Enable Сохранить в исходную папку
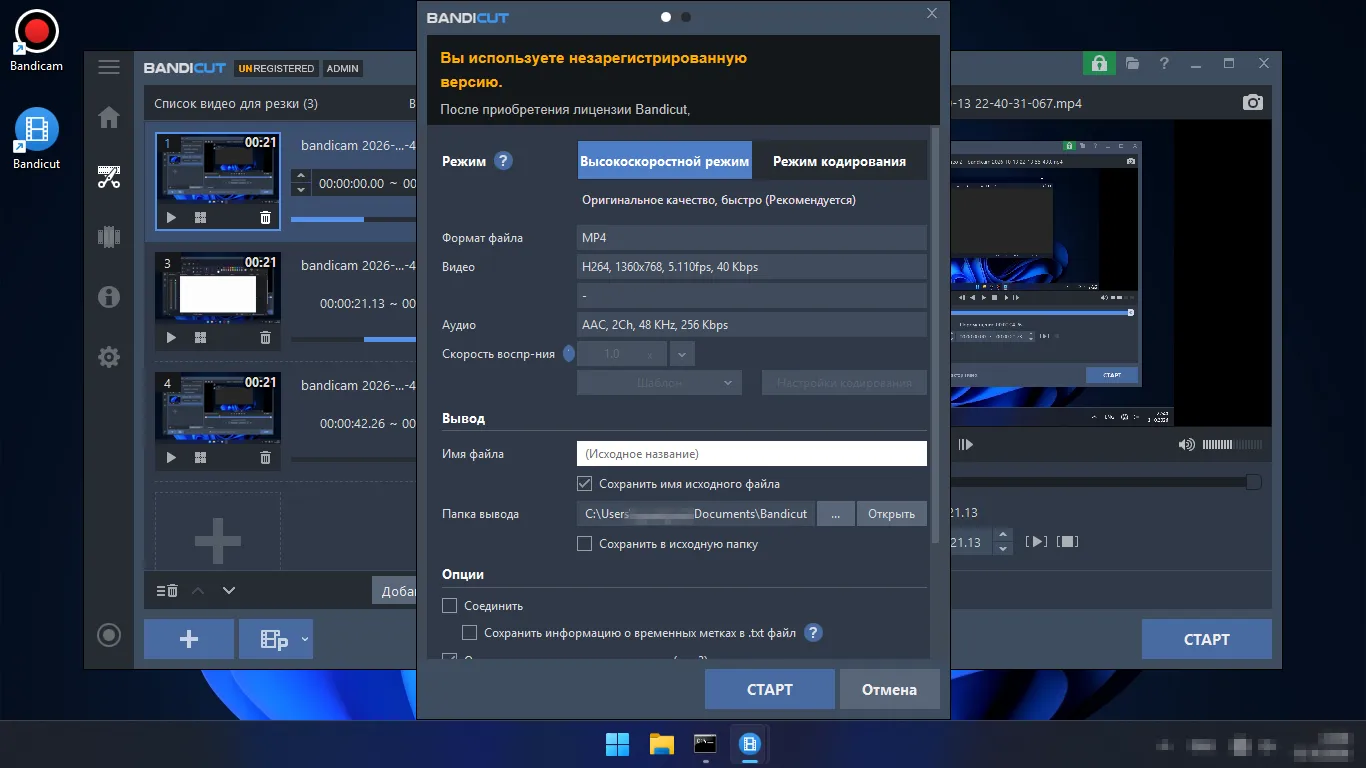Viewport: 1366px width, 768px height. [585, 544]
